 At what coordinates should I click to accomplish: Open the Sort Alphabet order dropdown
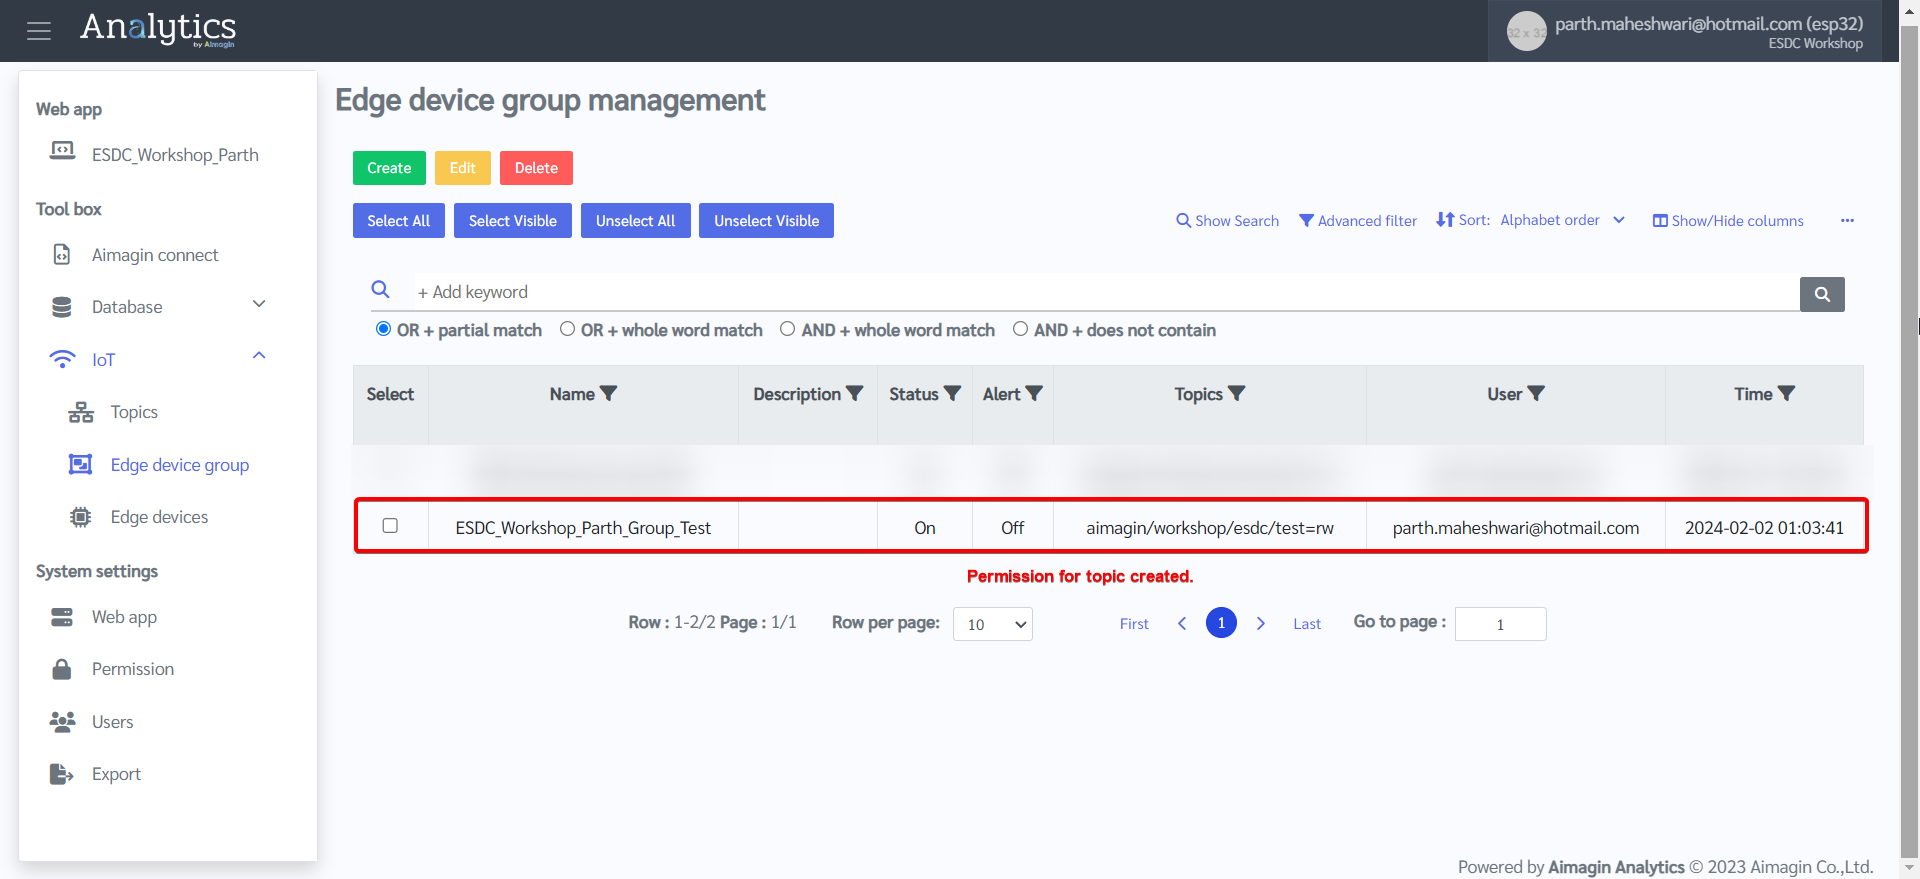1562,220
